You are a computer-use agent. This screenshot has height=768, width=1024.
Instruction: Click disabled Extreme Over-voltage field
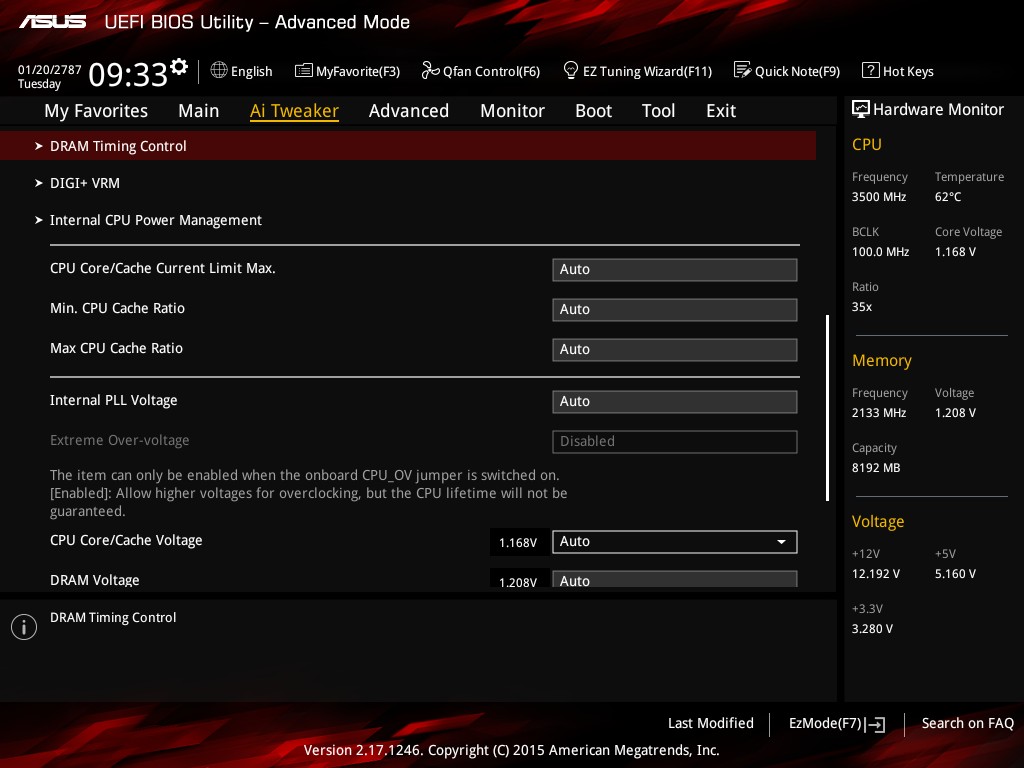pos(675,441)
